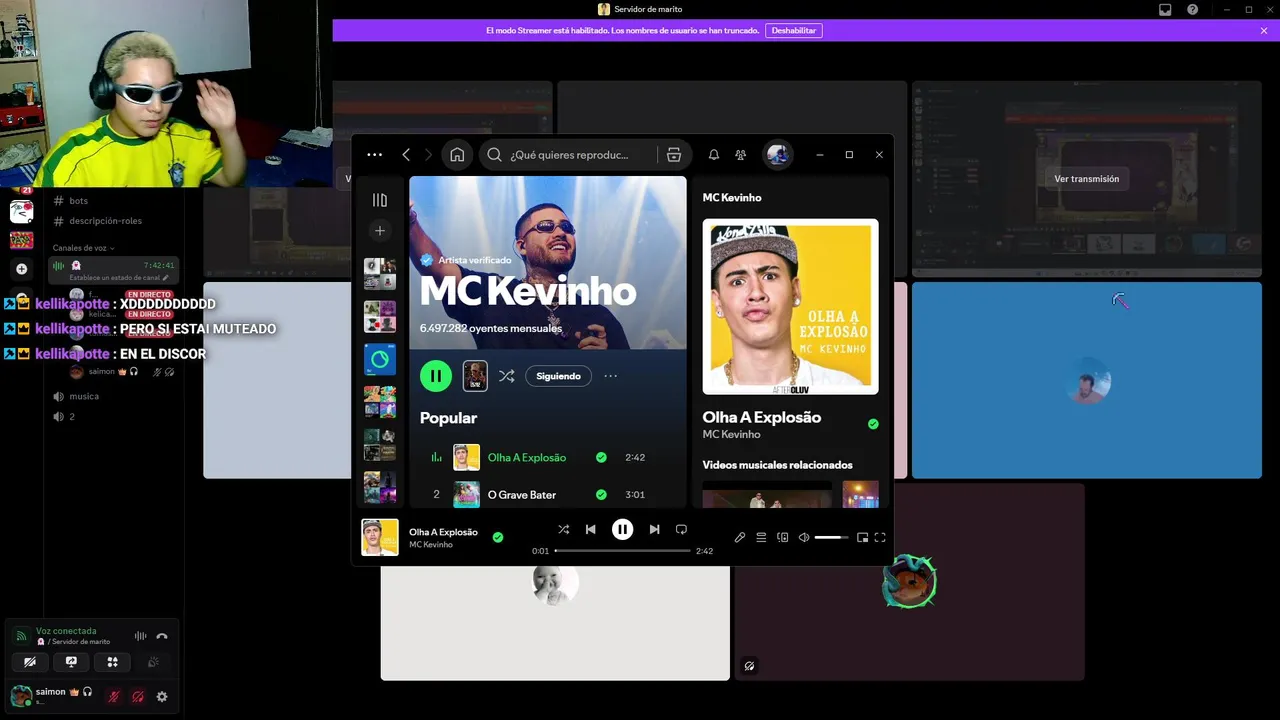Toggle saved checkmark for Olha A Explosão row
This screenshot has width=1280, height=720.
pyautogui.click(x=601, y=458)
